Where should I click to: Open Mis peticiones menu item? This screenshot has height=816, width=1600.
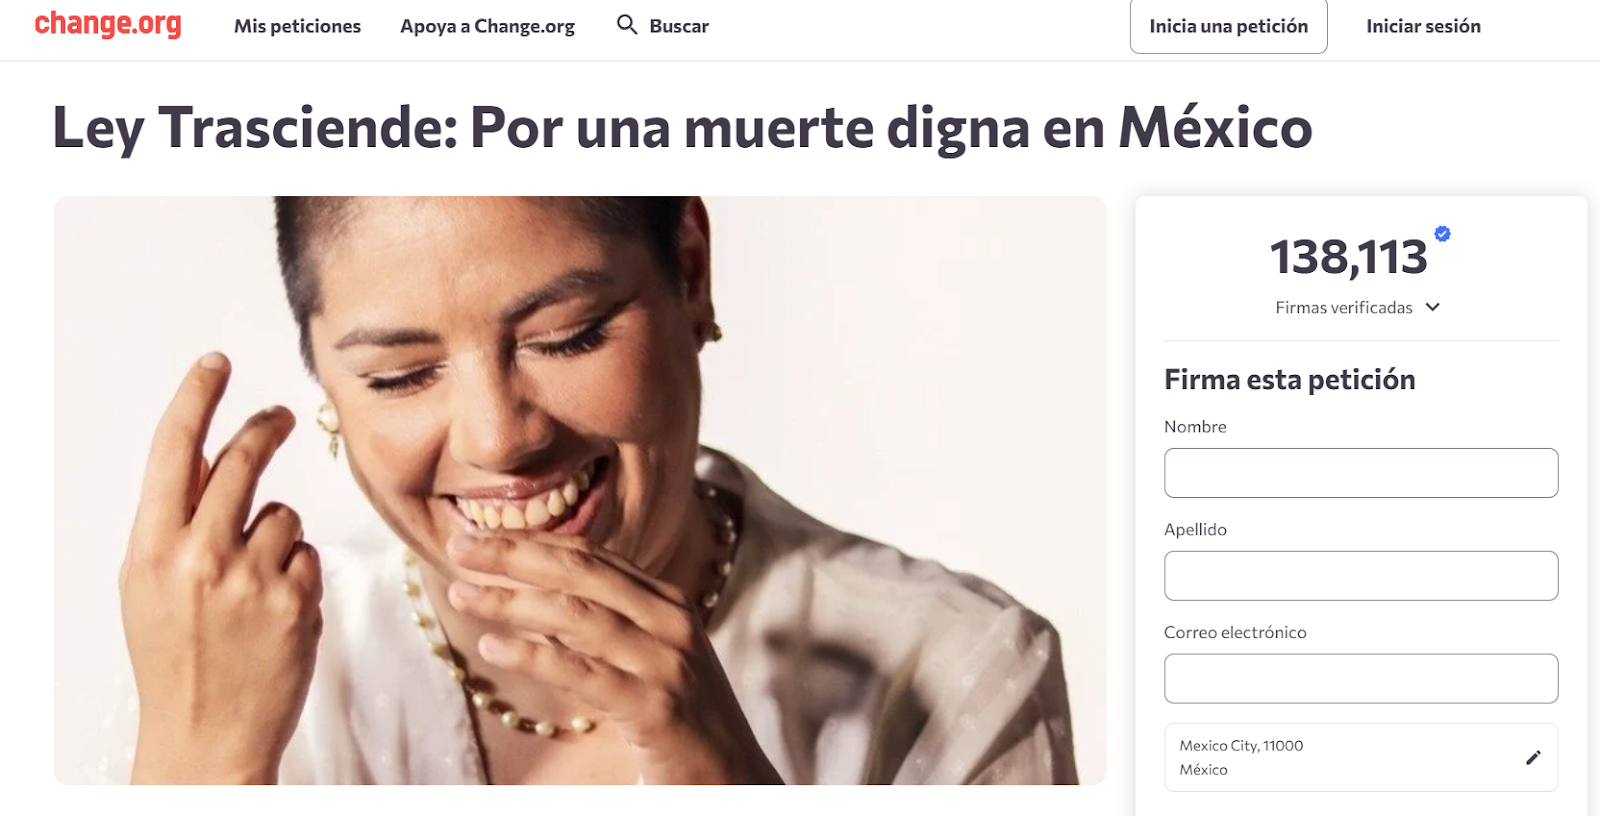(297, 26)
